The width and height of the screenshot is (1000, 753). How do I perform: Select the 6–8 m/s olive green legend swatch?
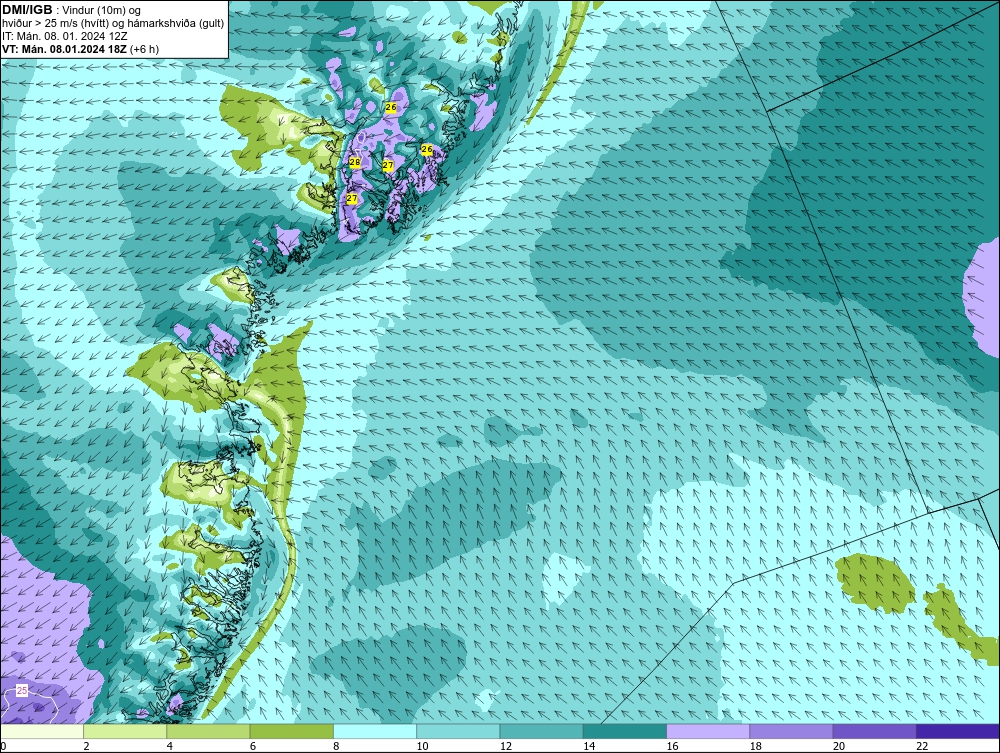(291, 731)
